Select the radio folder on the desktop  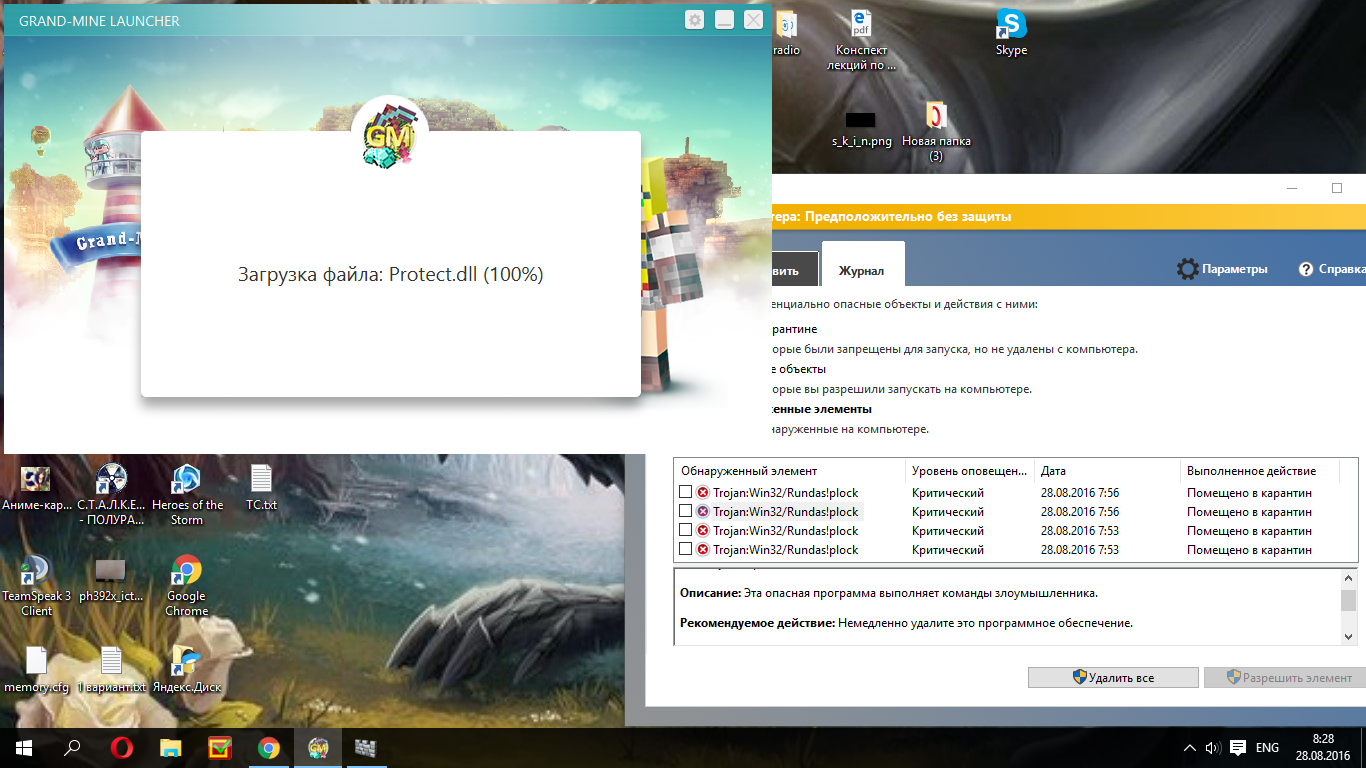tap(786, 33)
